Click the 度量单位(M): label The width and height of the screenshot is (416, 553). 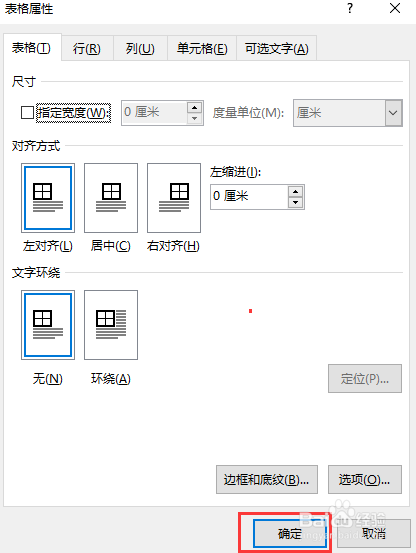248,113
